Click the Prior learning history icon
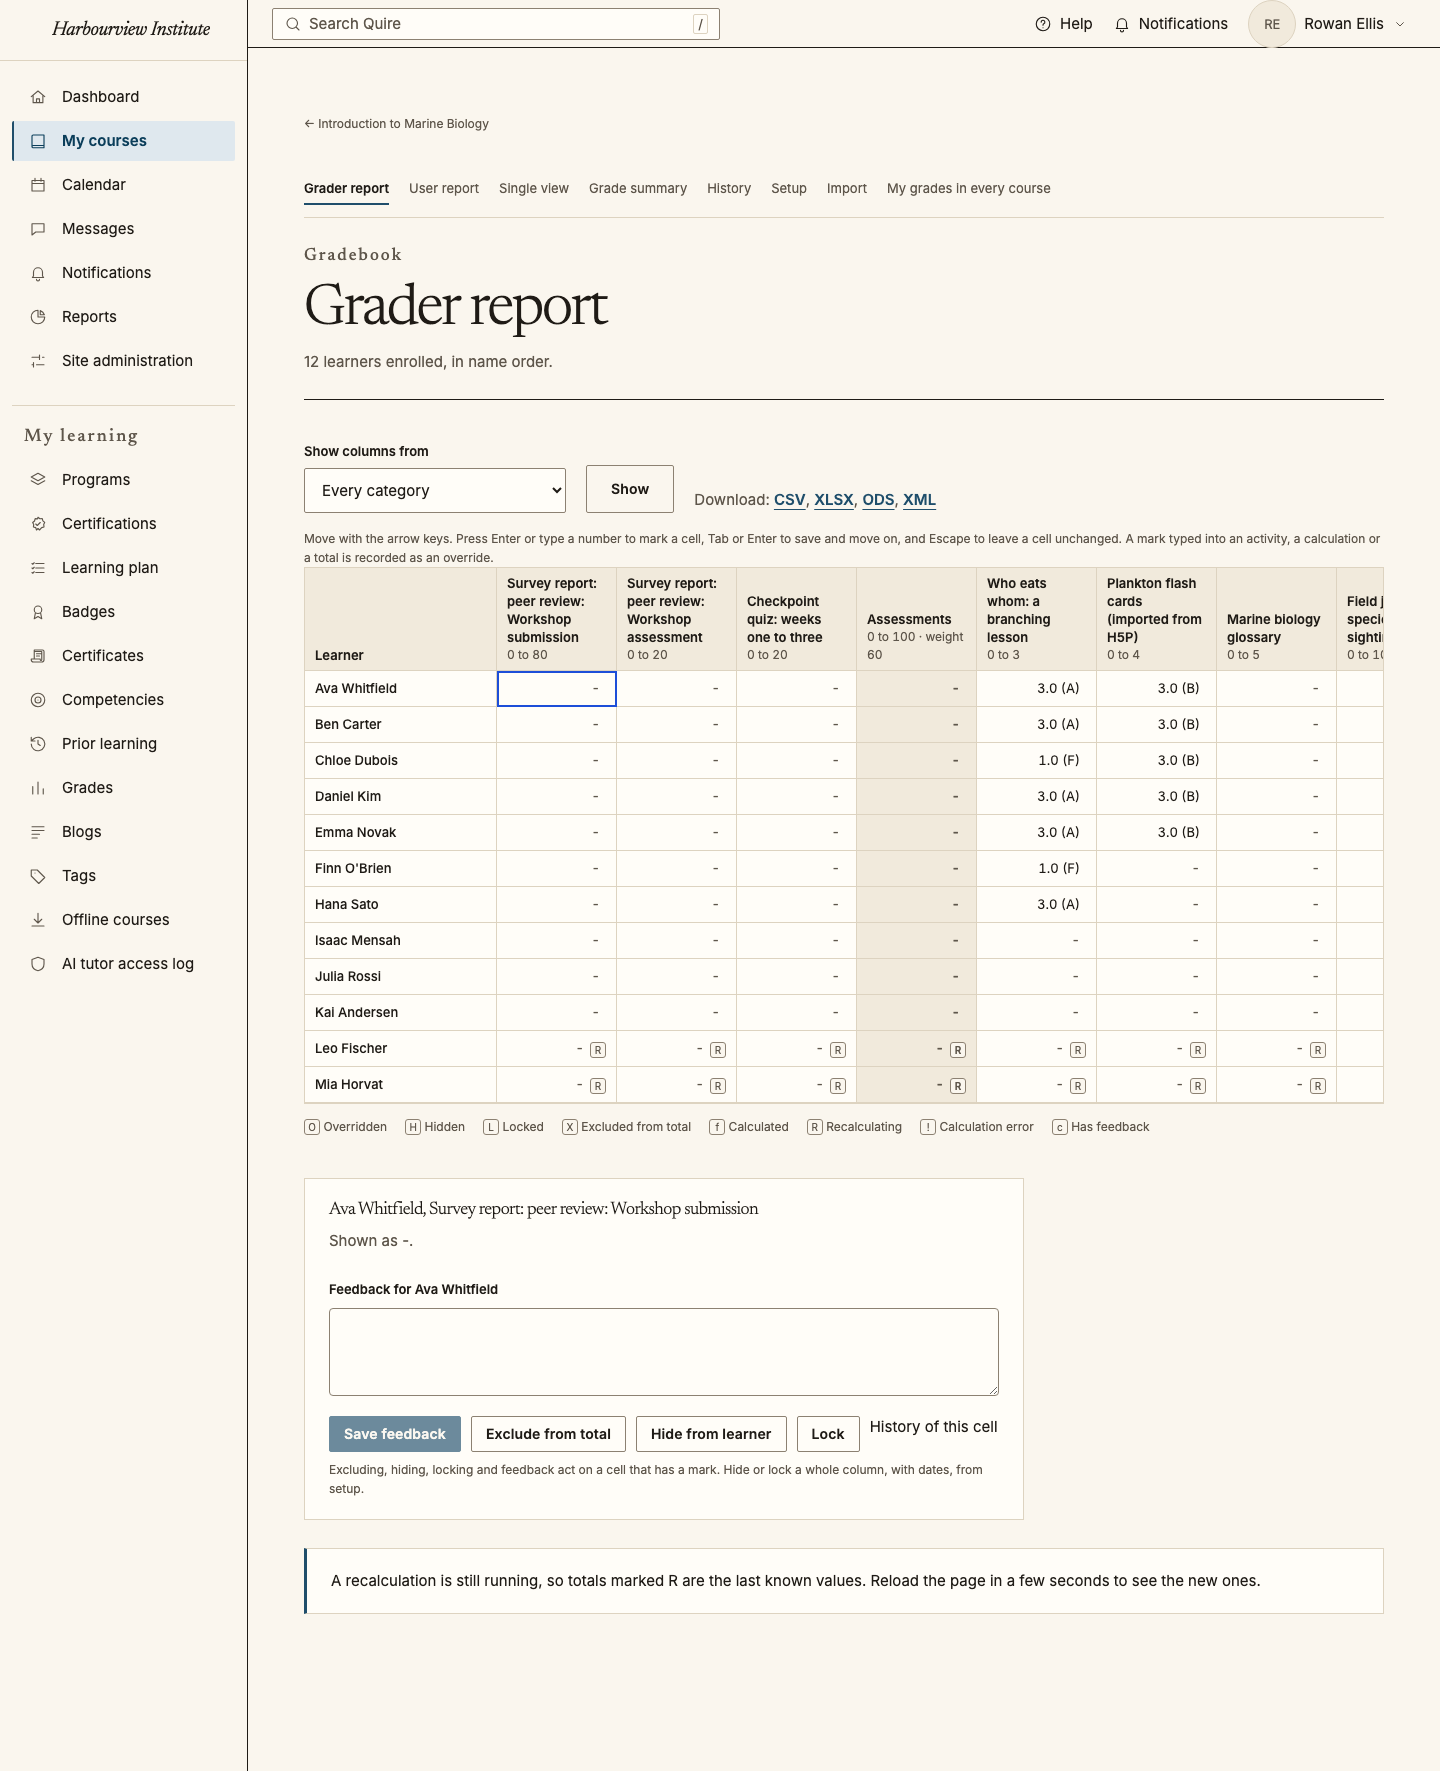The width and height of the screenshot is (1440, 1771). point(38,744)
